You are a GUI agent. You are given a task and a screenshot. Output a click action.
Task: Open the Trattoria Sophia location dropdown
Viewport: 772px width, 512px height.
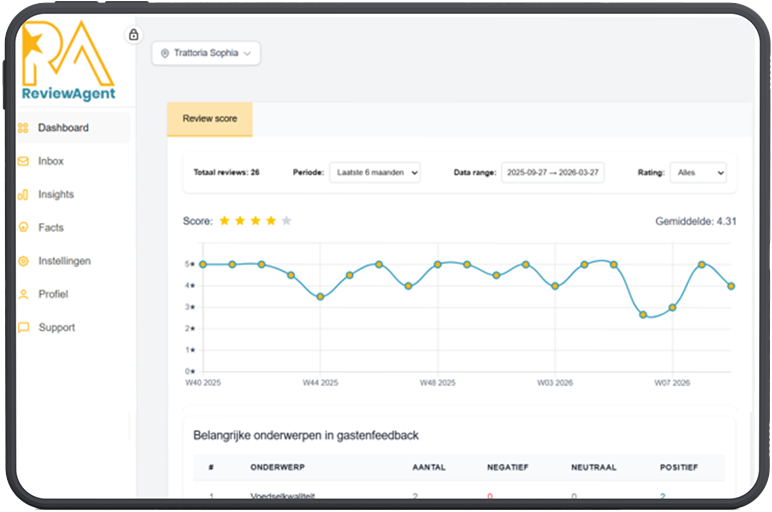[206, 53]
